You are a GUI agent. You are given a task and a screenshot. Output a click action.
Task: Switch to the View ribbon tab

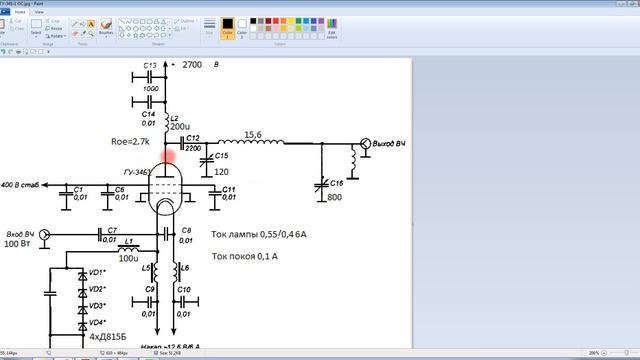[39, 12]
